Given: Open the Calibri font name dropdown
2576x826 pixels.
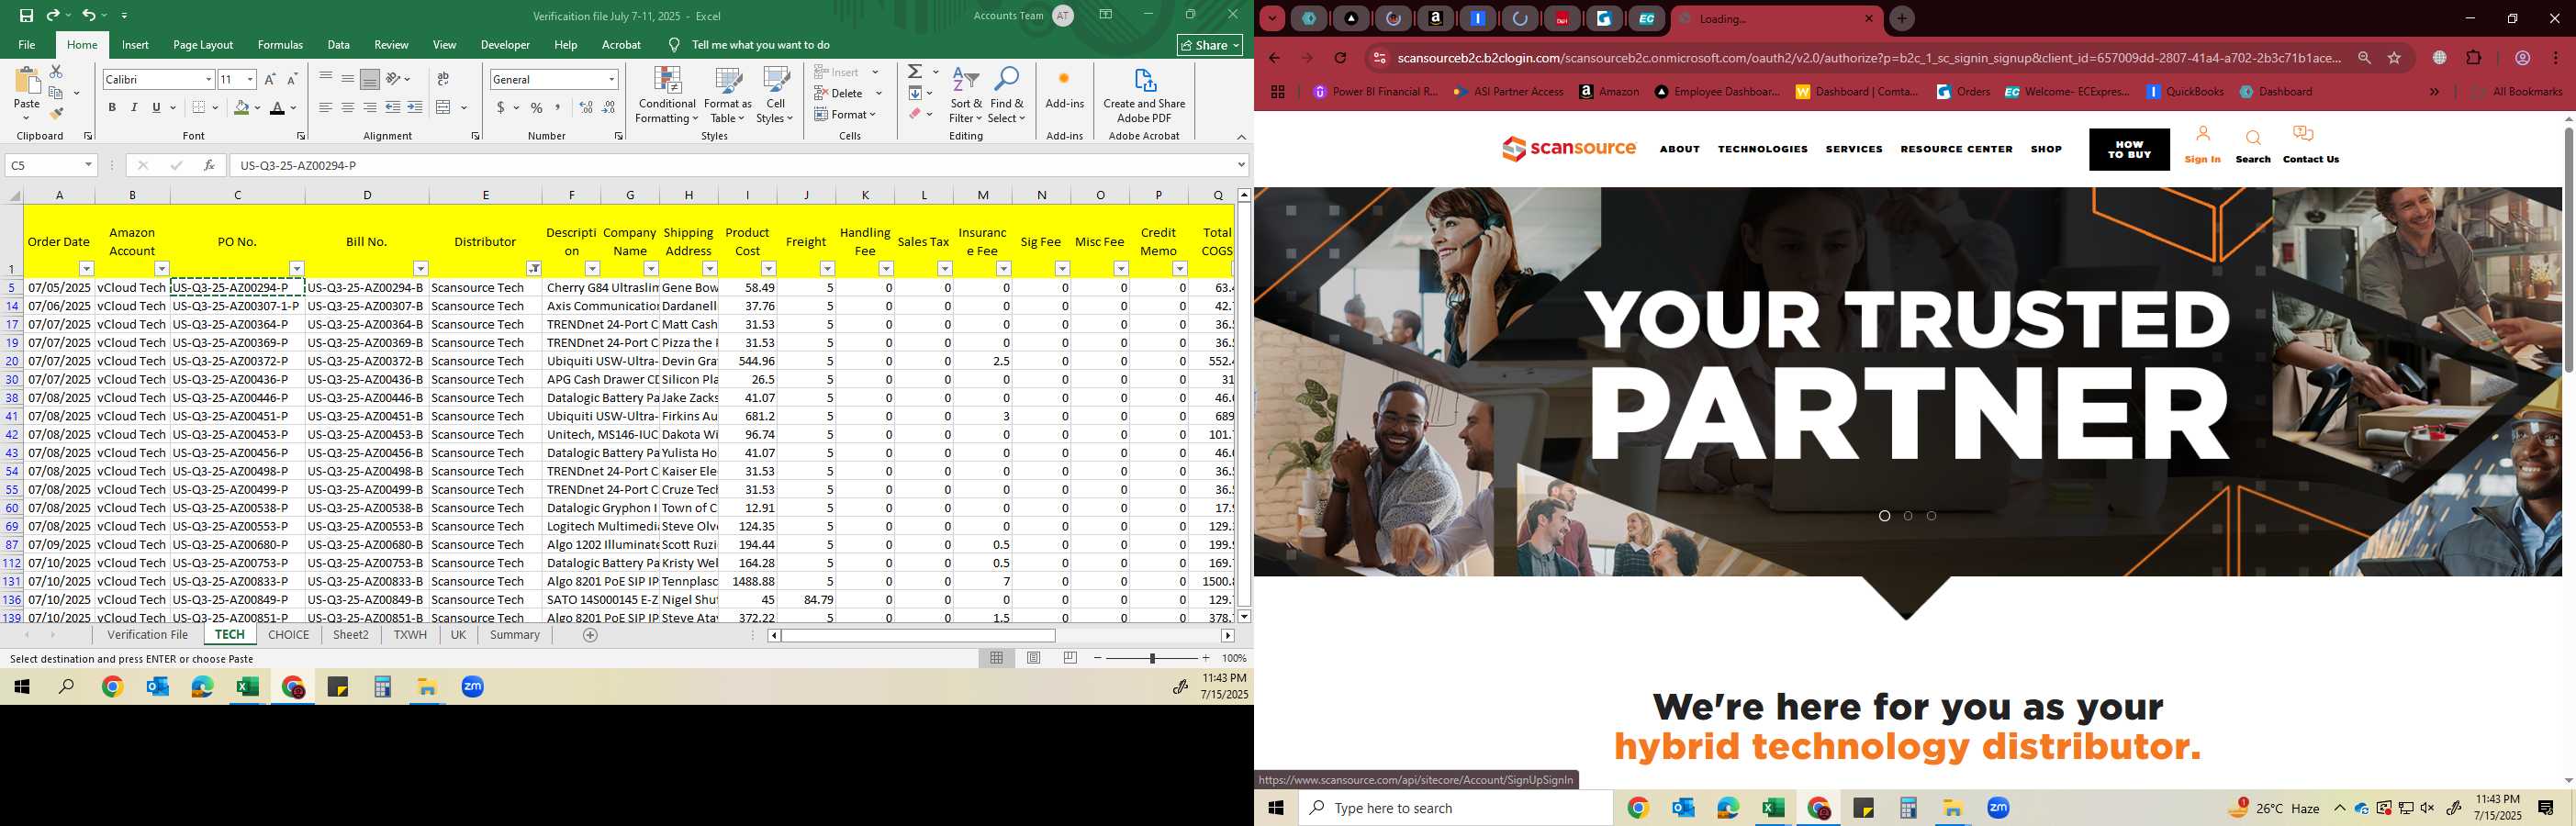Looking at the screenshot, I should [x=208, y=79].
